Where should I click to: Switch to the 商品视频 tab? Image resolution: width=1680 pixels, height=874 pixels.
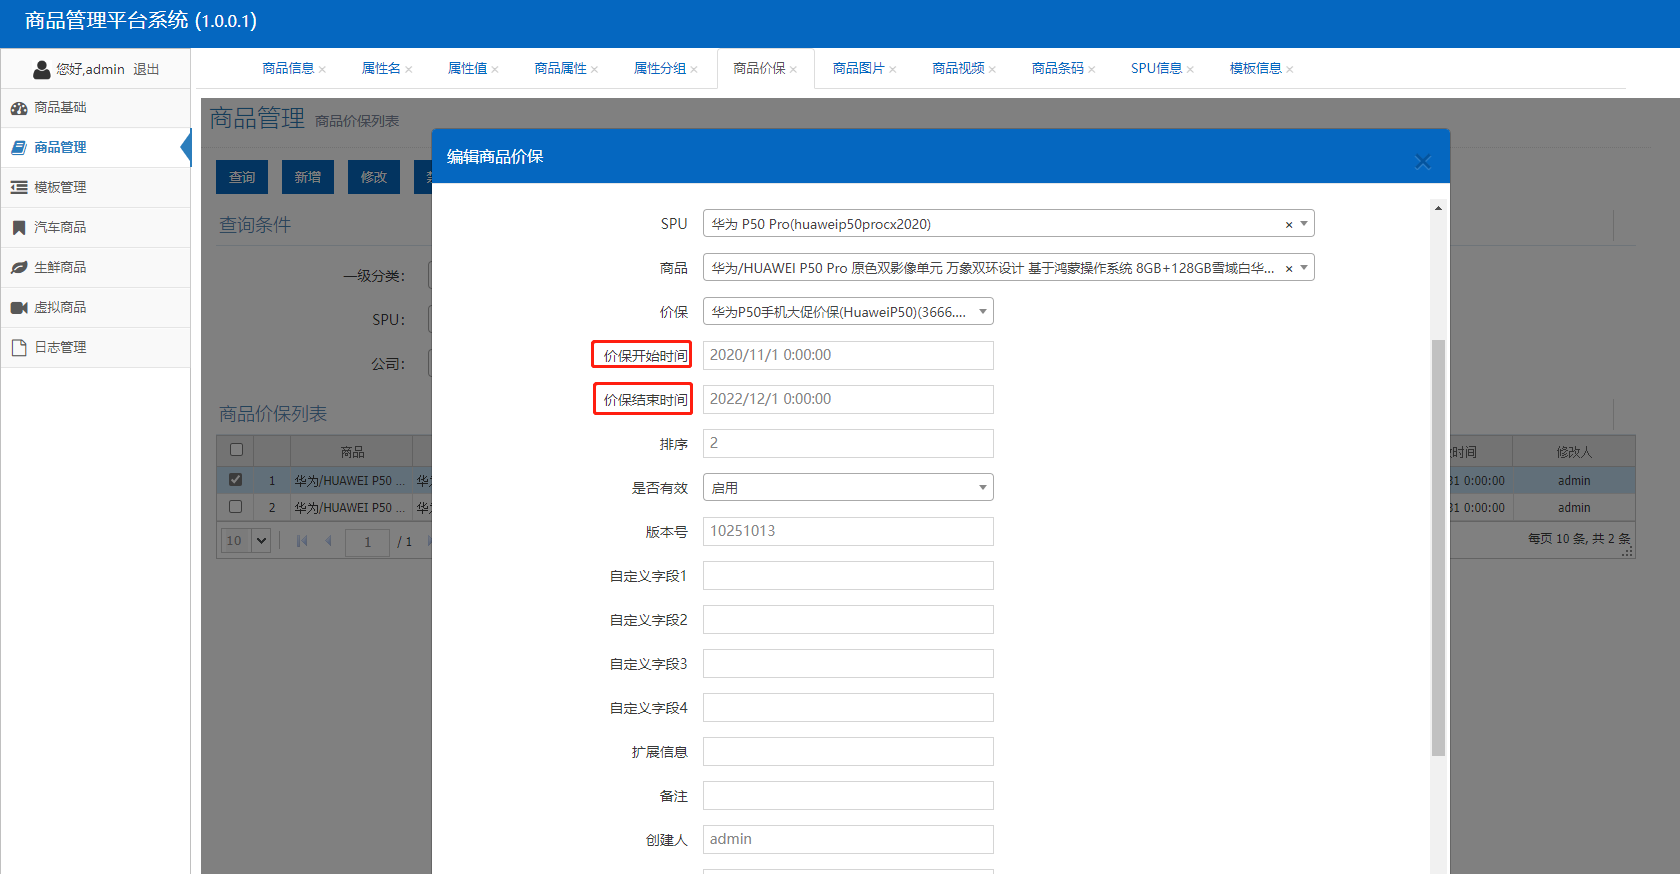(958, 69)
